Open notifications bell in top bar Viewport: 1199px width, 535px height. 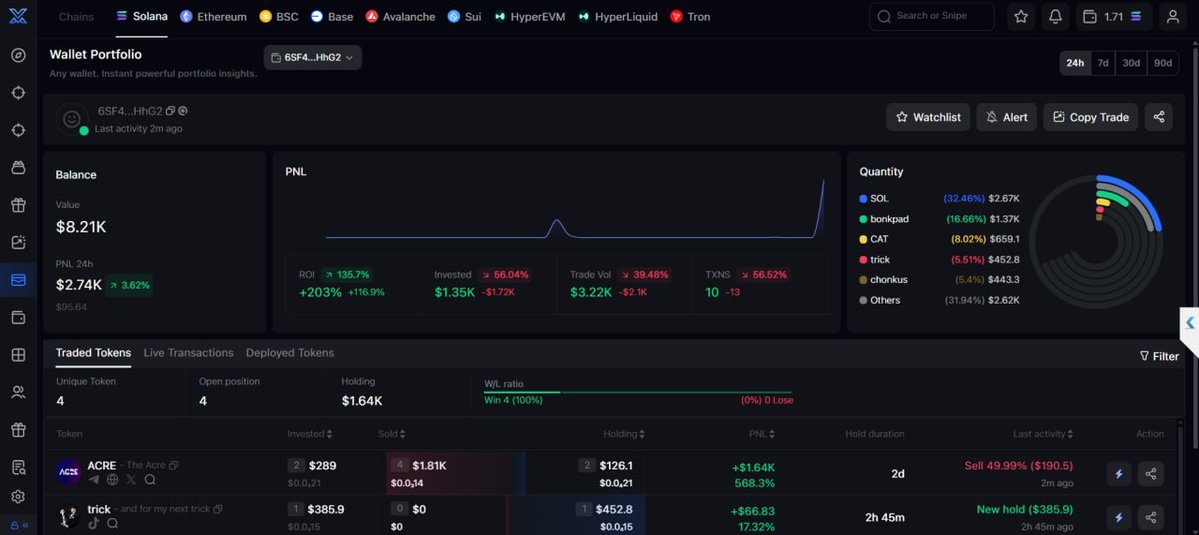click(1055, 16)
